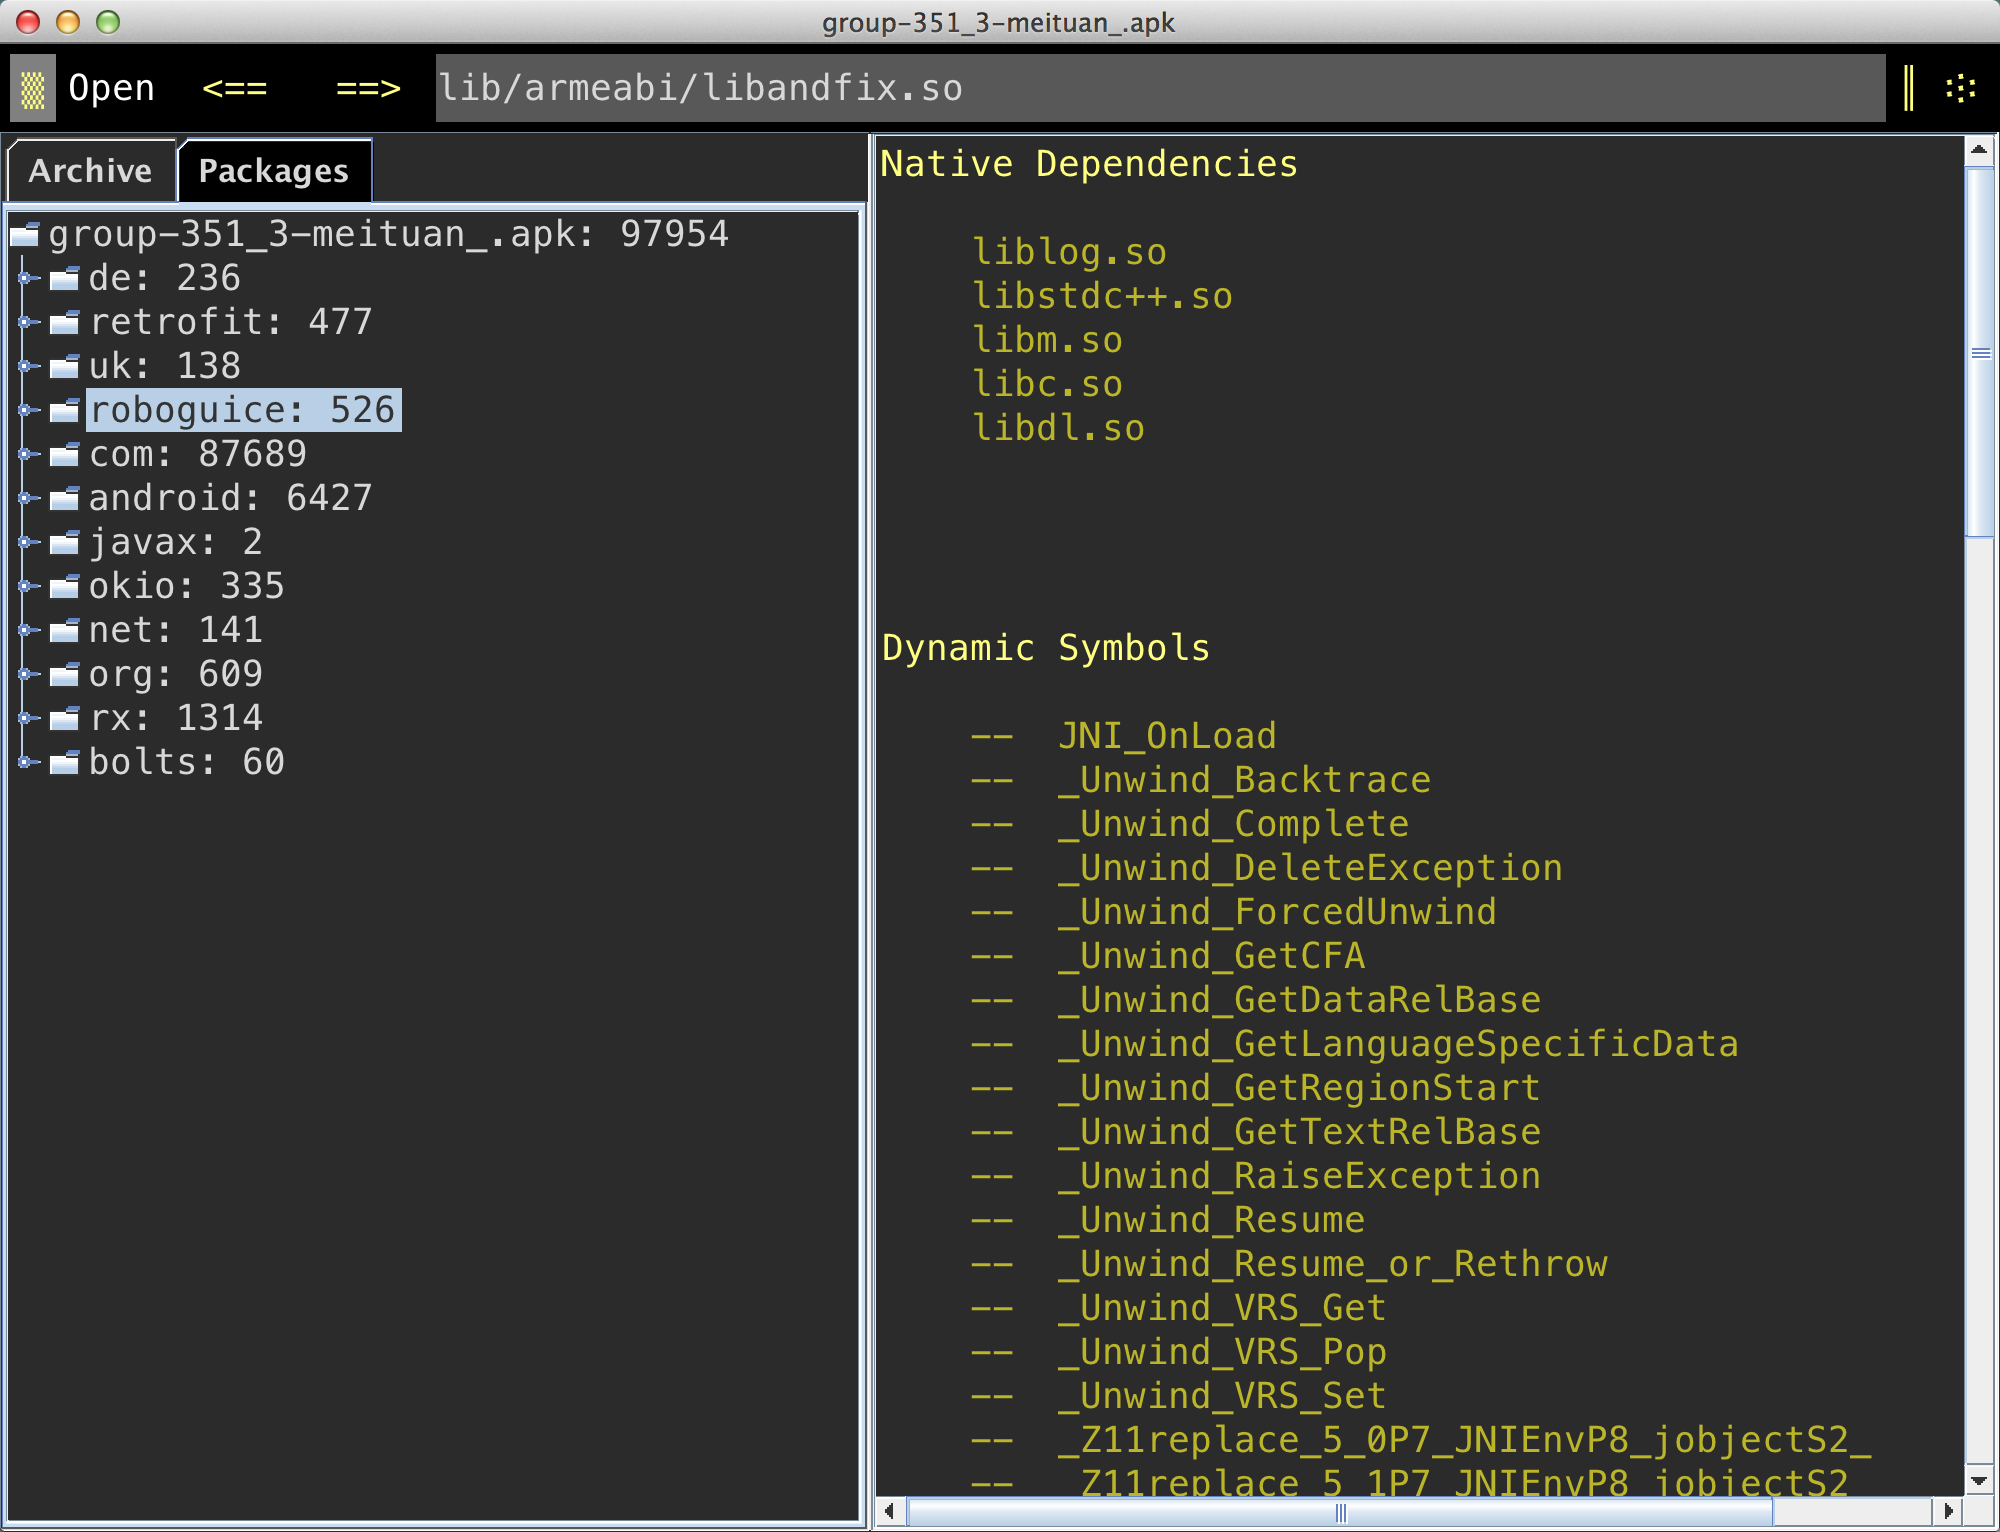Click the double vertical bar icon
Screen dimensions: 2000x1532
pos(1909,88)
